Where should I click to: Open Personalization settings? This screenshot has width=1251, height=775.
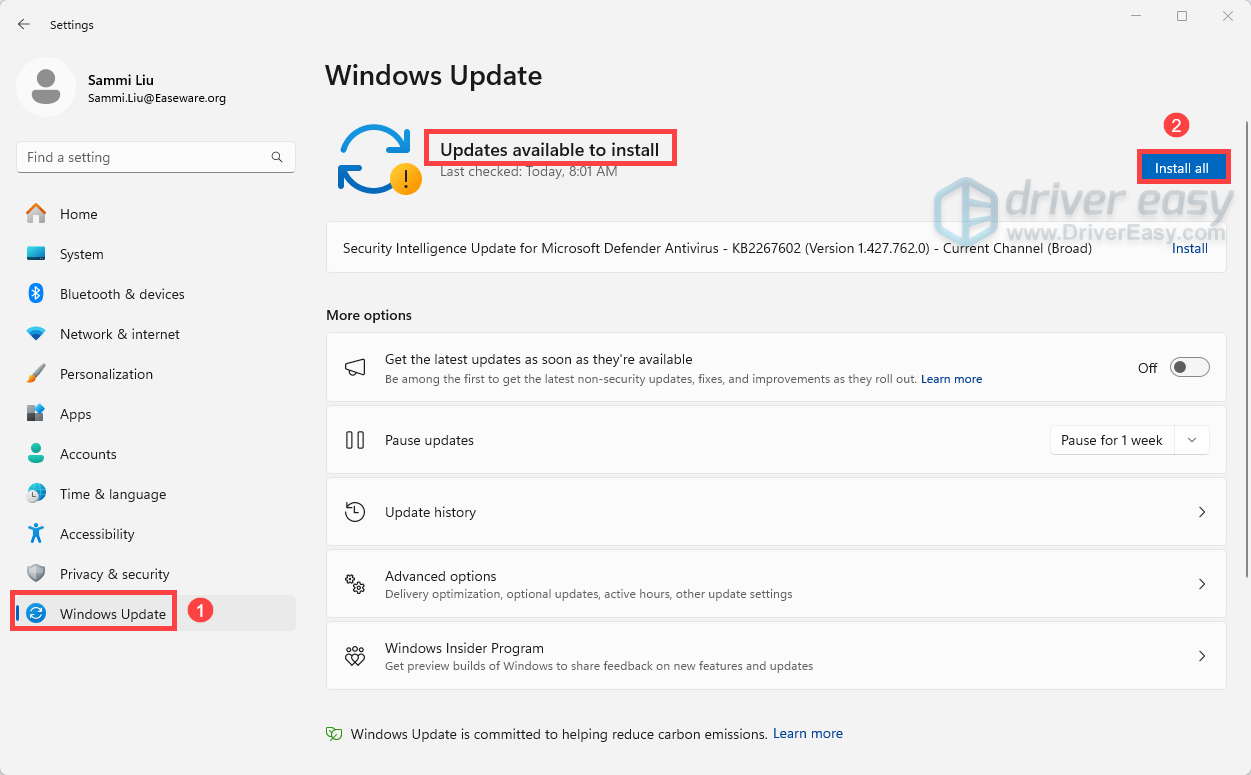(156, 374)
